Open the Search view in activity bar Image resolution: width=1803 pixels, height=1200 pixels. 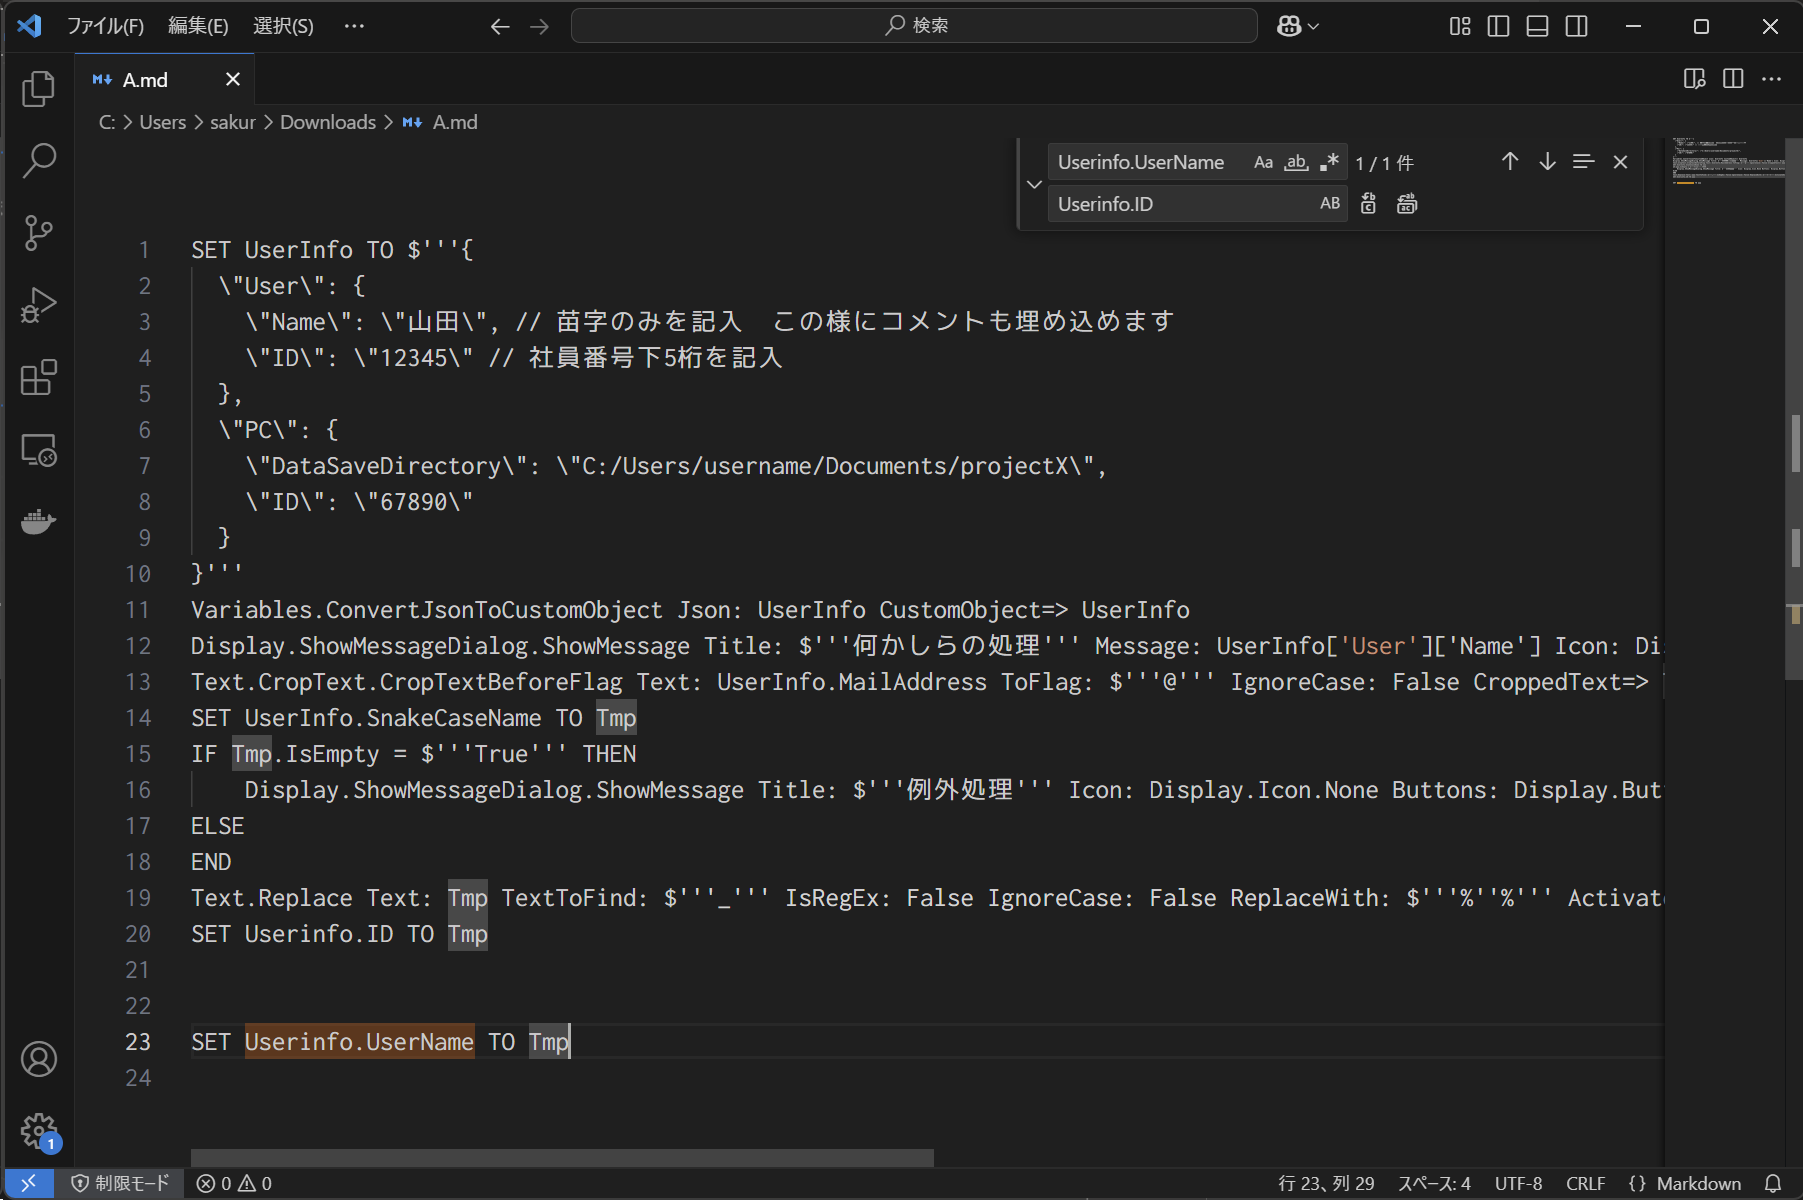click(38, 160)
